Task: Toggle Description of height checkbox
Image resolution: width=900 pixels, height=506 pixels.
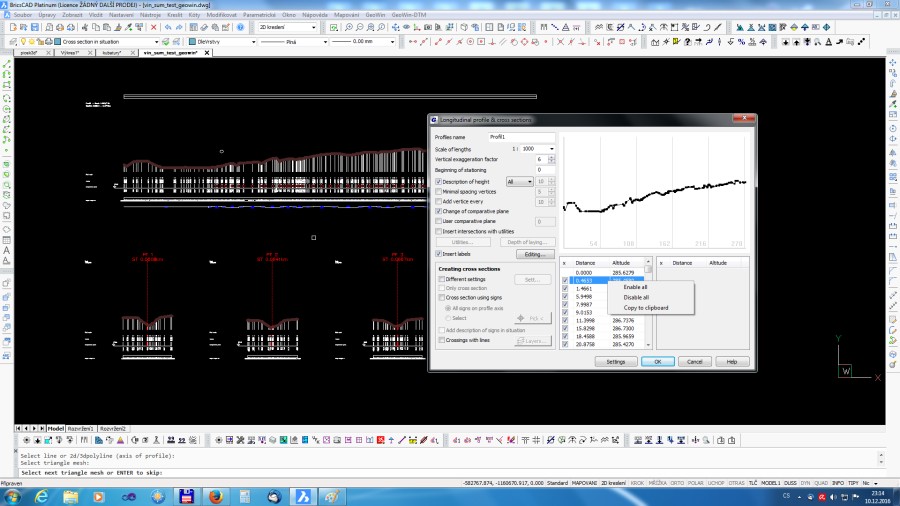Action: [x=439, y=181]
